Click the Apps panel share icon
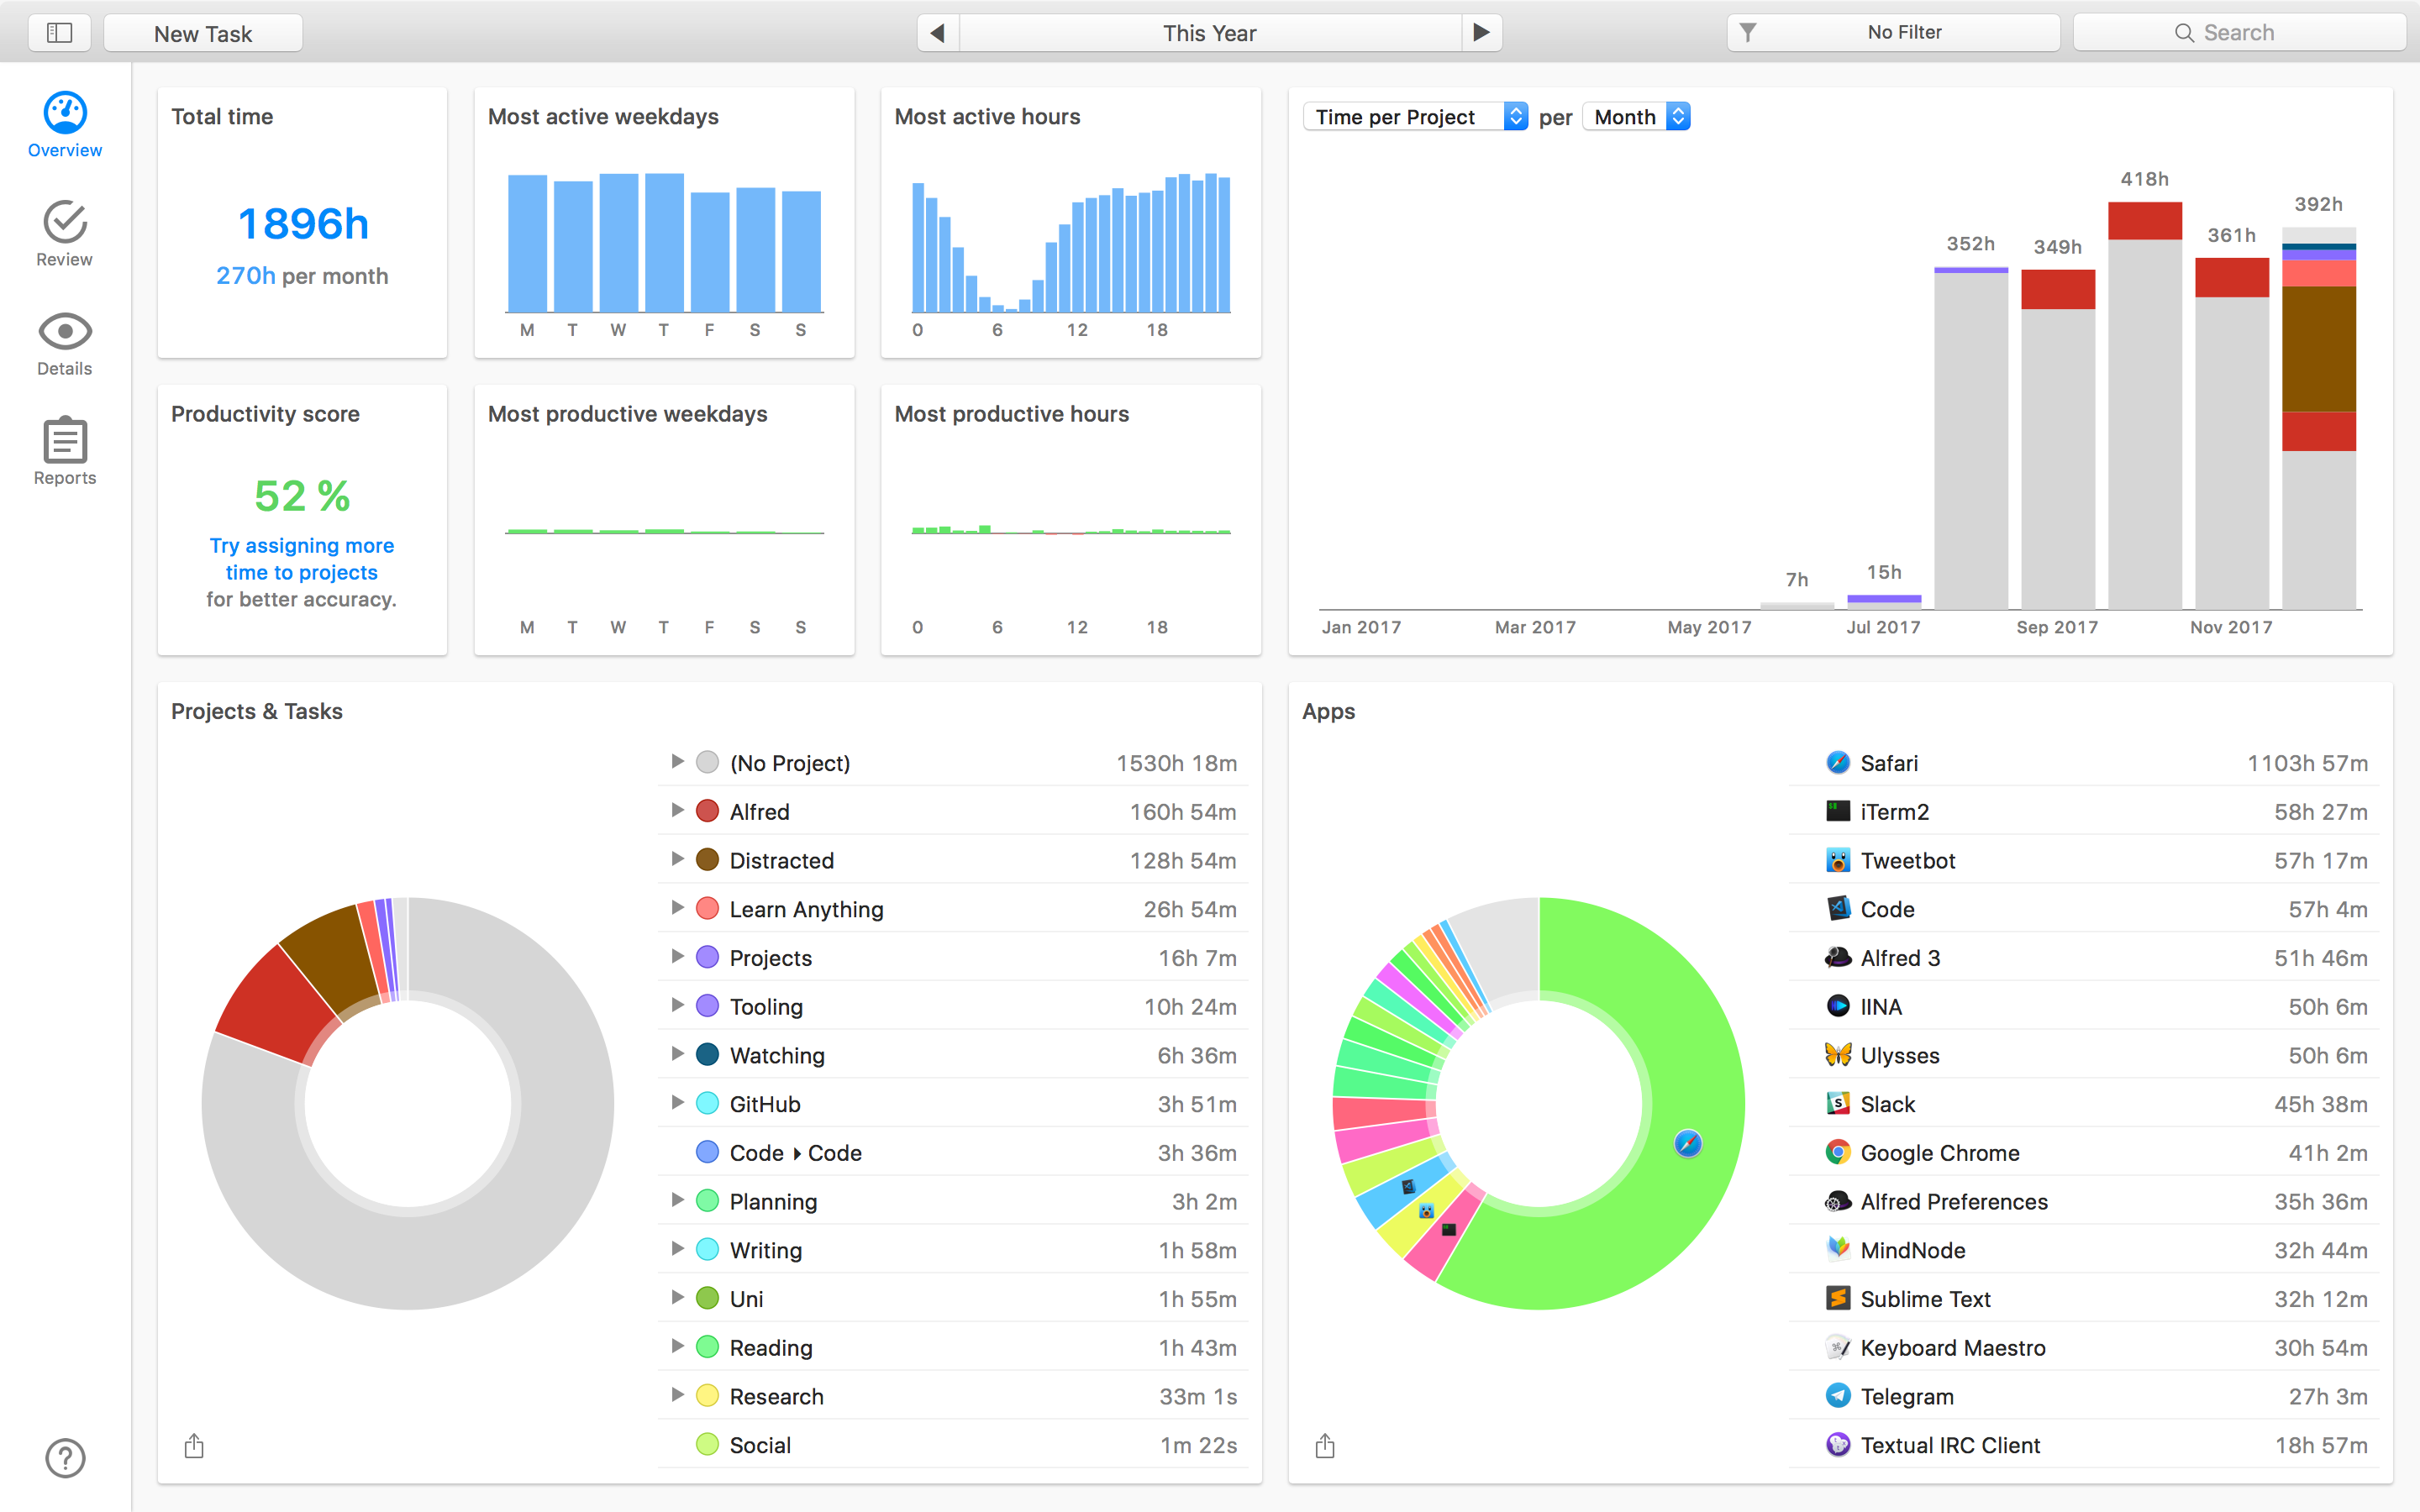The image size is (2420, 1512). (1325, 1445)
